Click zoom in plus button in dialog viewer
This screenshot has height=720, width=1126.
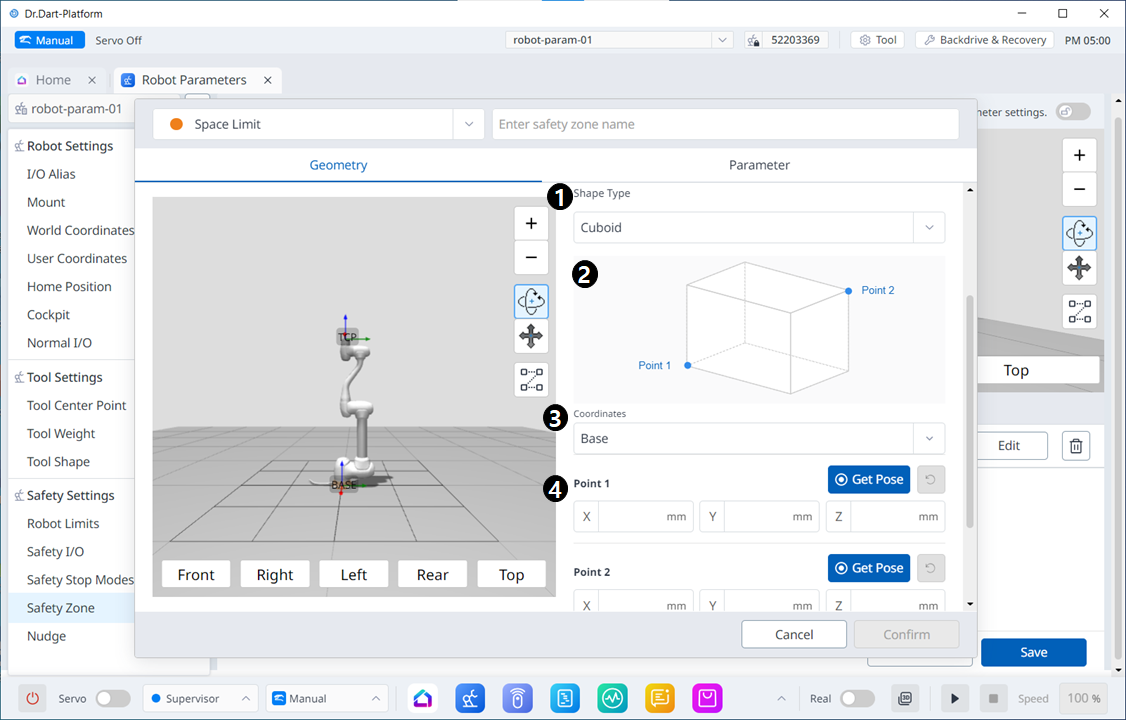click(x=531, y=224)
